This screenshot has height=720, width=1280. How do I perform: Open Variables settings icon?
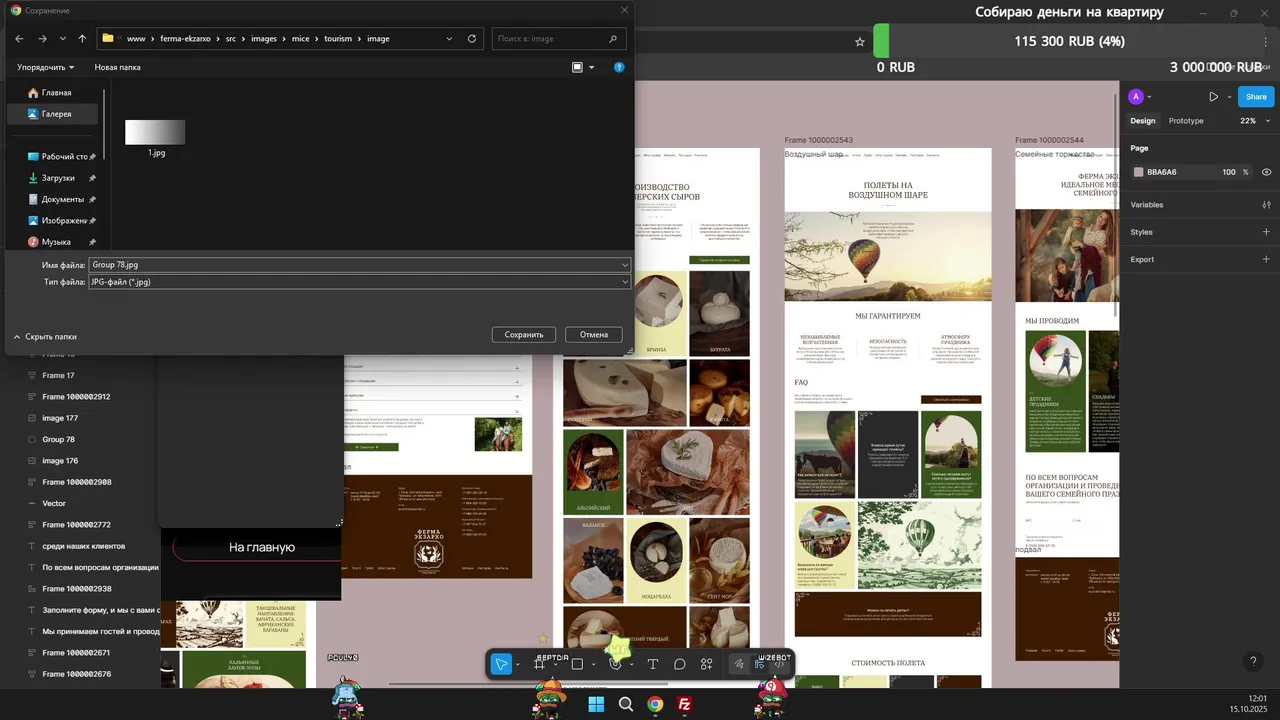pos(1266,205)
